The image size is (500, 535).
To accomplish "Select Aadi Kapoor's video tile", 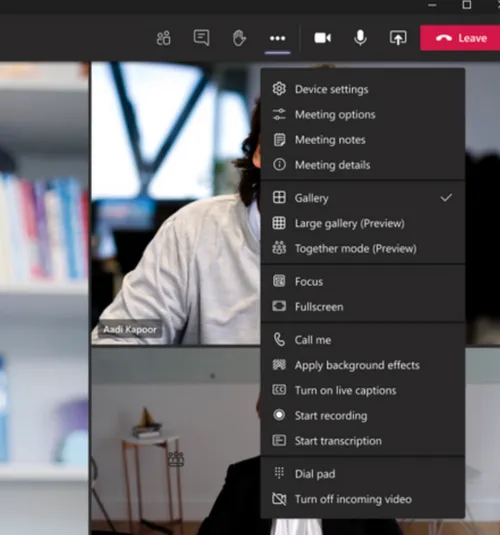I will pos(175,203).
